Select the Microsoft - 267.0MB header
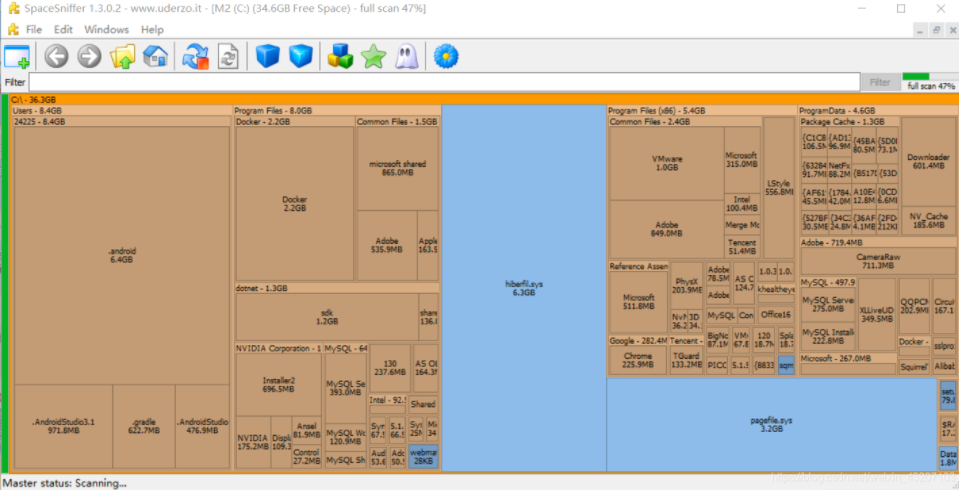959x490 pixels. [x=848, y=358]
